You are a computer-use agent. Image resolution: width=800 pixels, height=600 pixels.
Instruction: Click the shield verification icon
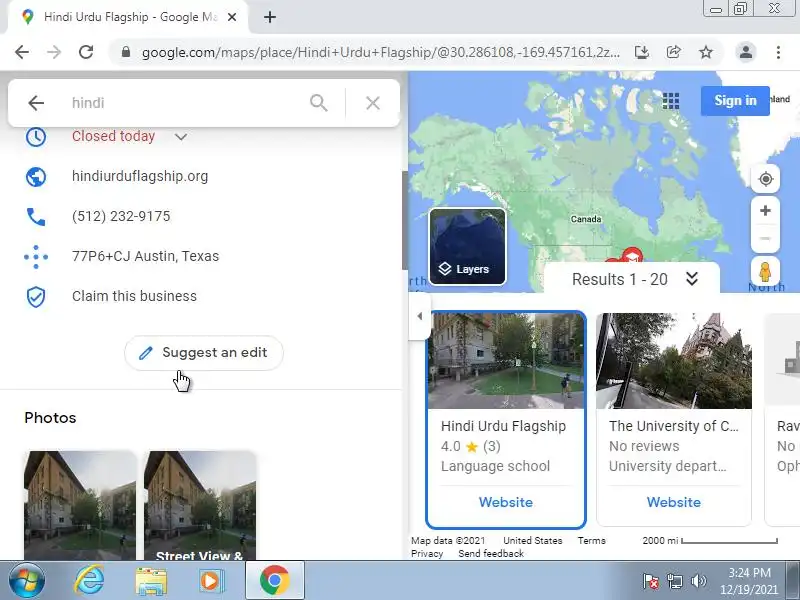coord(36,296)
